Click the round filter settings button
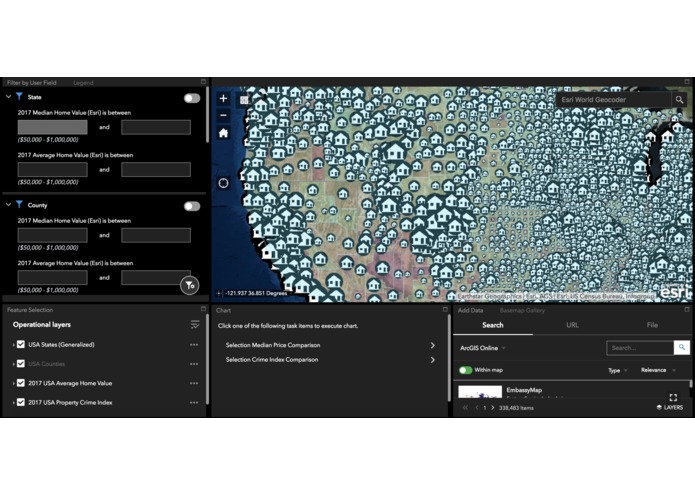Screen dimensions: 695x494 click(190, 285)
